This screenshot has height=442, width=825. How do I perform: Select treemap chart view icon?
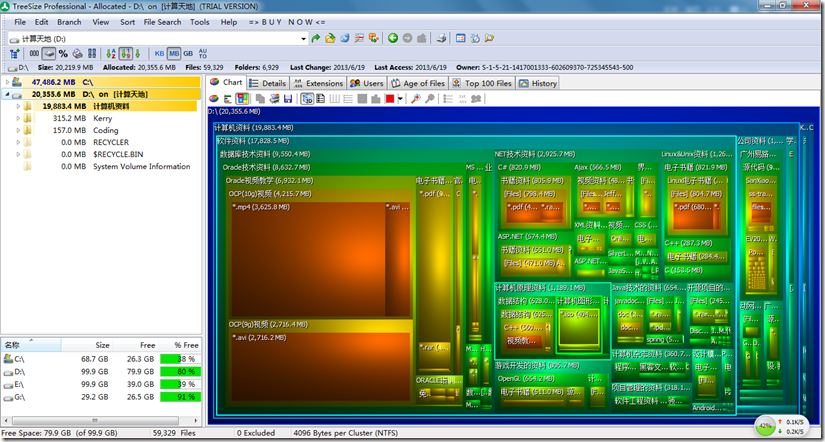pyautogui.click(x=242, y=98)
